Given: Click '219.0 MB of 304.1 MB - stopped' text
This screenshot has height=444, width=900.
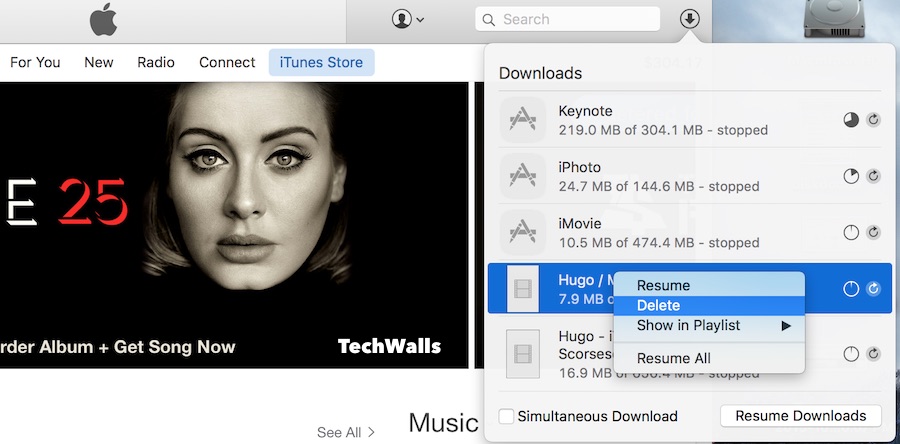Looking at the screenshot, I should [663, 130].
